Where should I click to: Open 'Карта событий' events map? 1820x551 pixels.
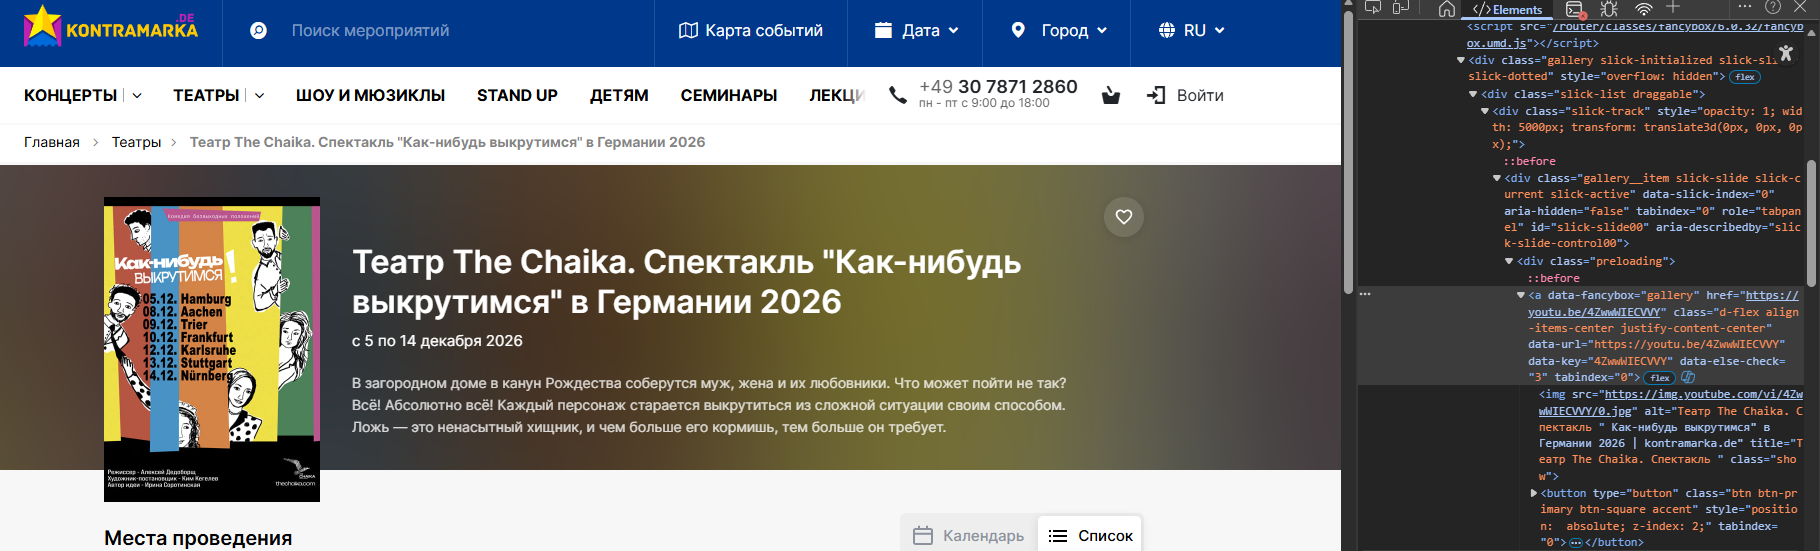pos(751,31)
